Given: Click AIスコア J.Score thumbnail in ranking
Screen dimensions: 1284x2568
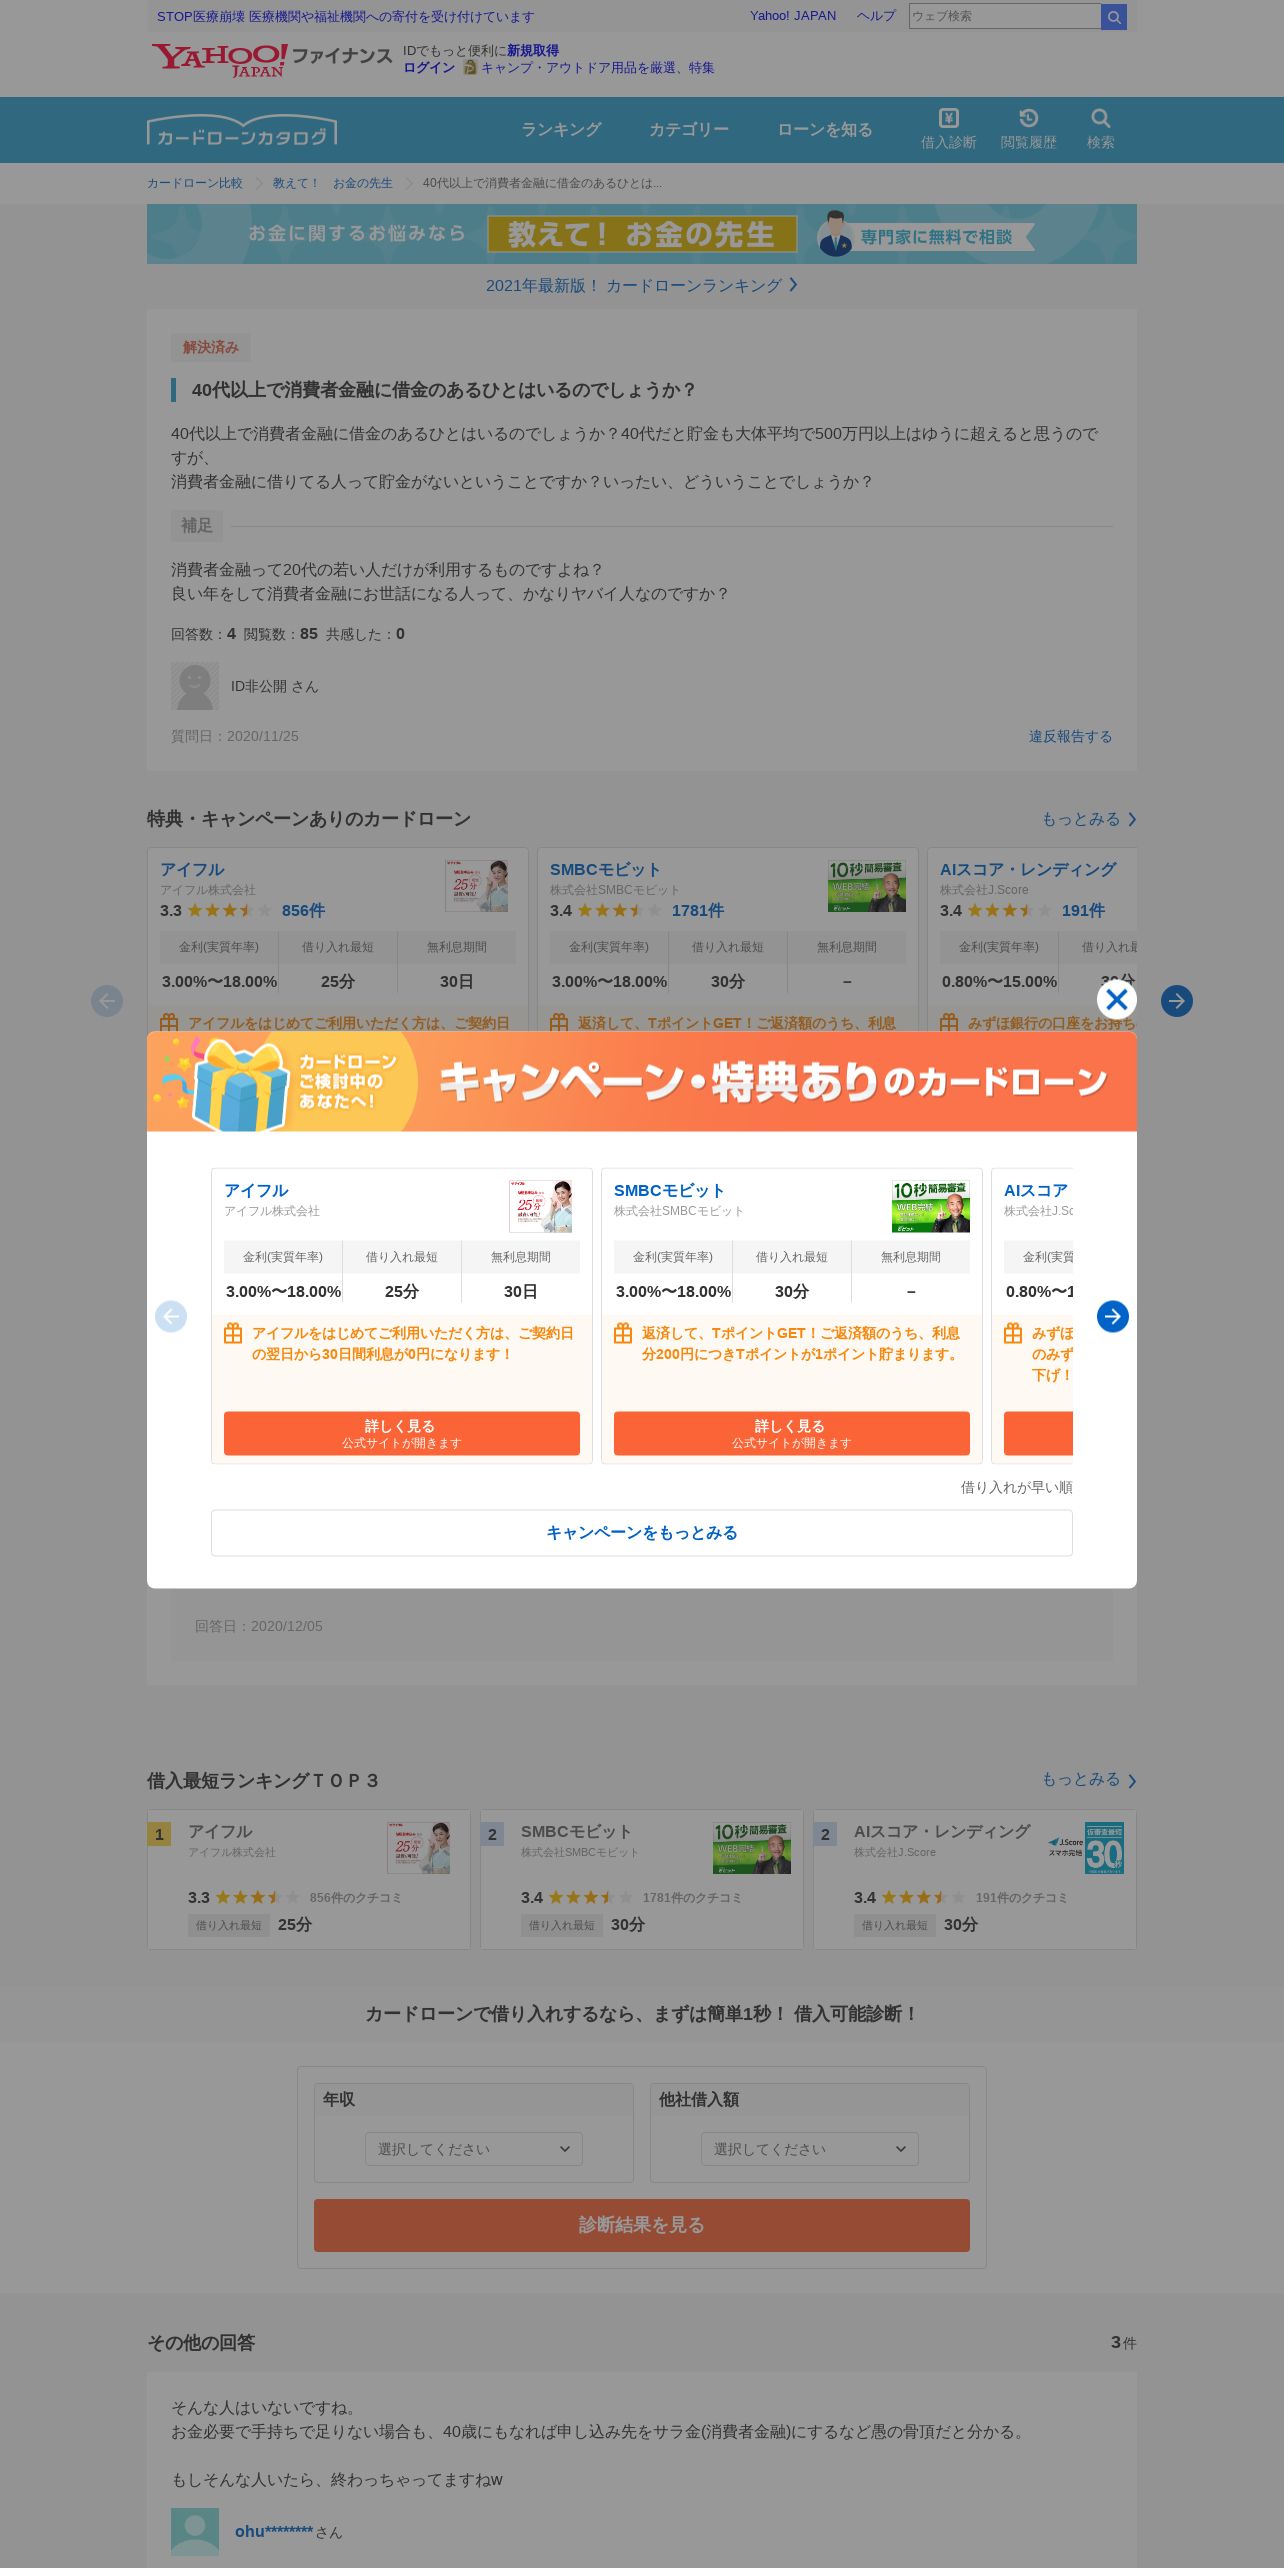Looking at the screenshot, I should 1086,1848.
